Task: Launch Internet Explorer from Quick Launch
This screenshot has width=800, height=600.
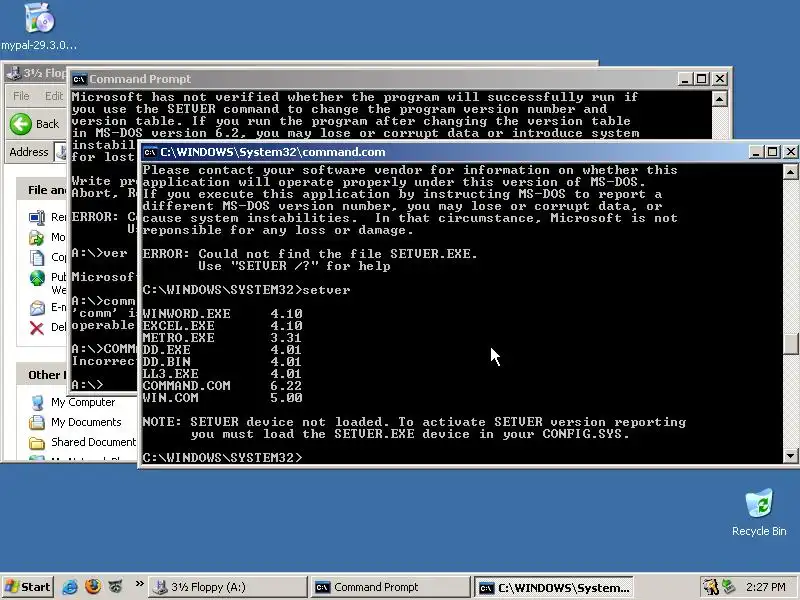Action: (x=69, y=587)
